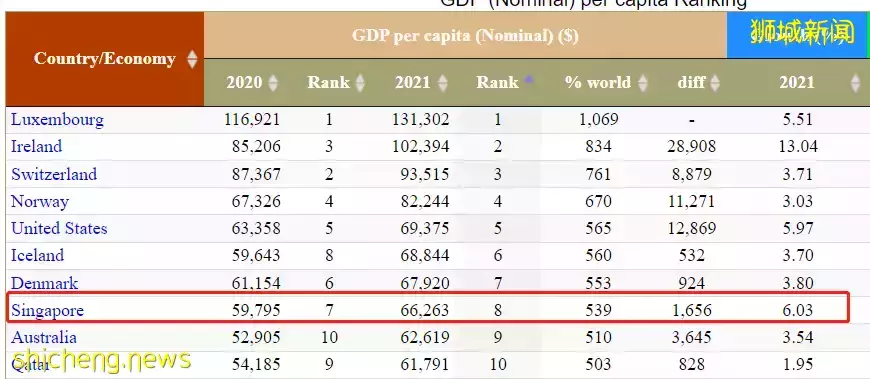This screenshot has width=870, height=379.
Task: Select Ireland 2021 value 102,394
Action: [421, 146]
